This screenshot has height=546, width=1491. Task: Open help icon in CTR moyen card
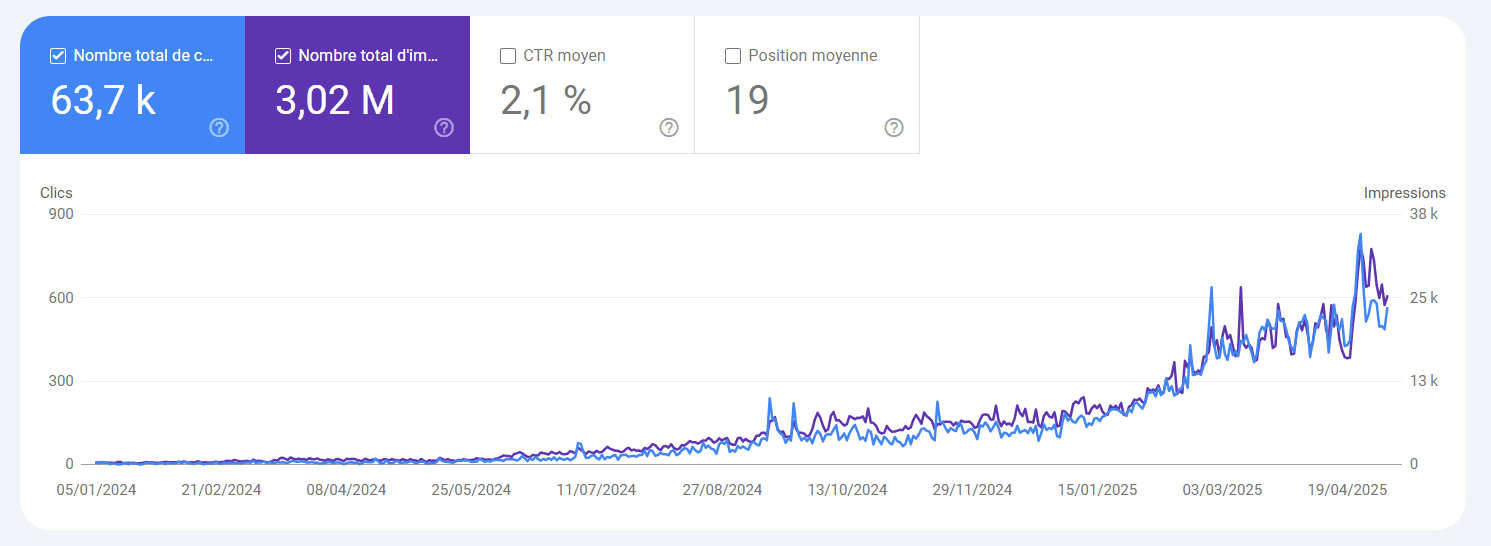coord(669,128)
